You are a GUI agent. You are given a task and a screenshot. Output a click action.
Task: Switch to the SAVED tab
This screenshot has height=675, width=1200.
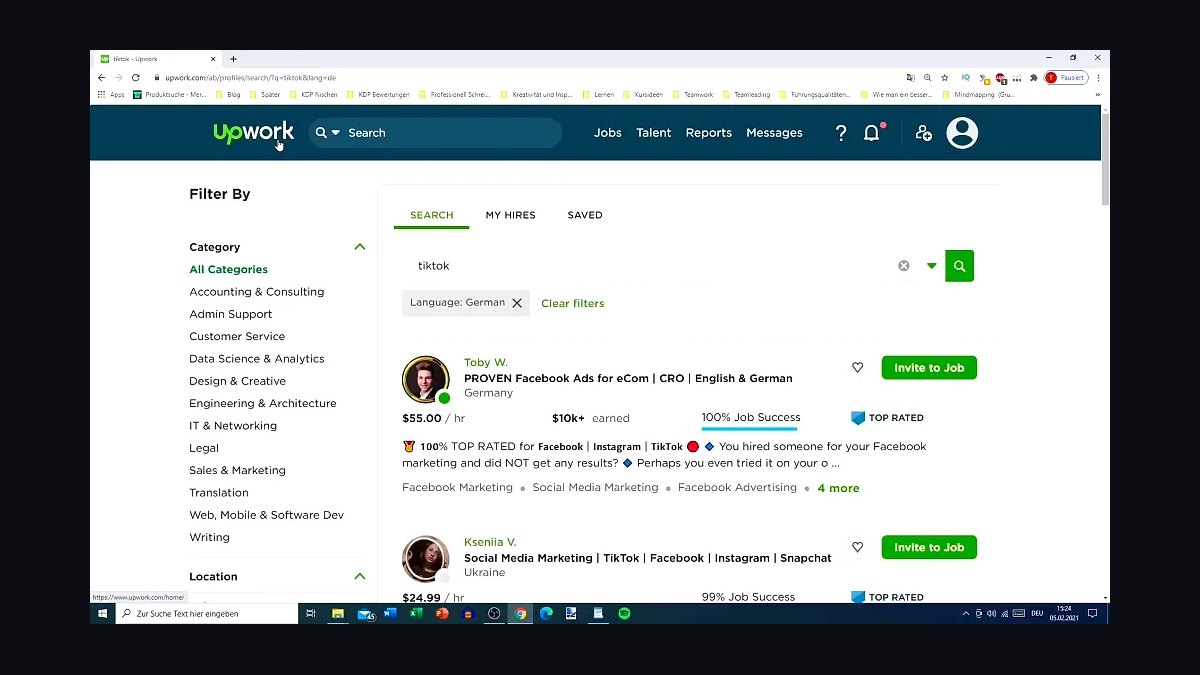[585, 215]
